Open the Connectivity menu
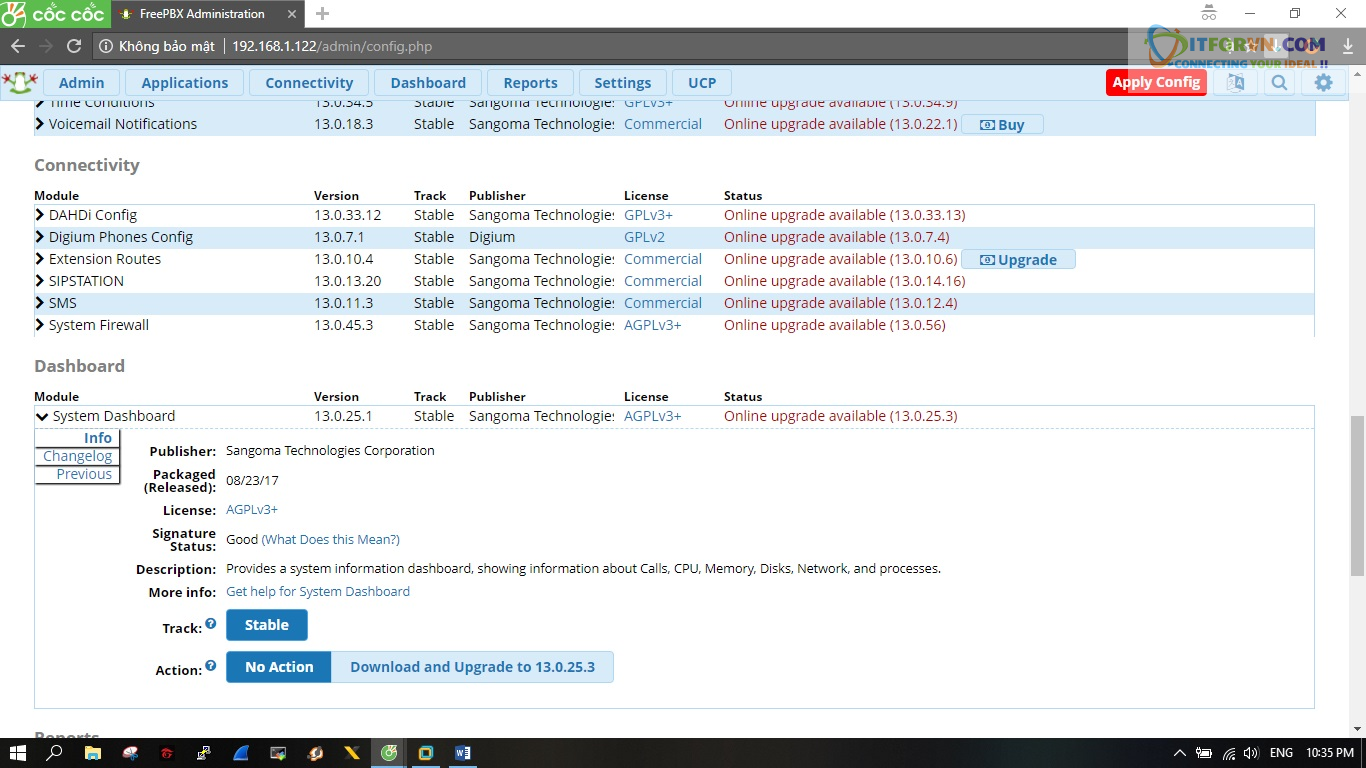 pos(309,83)
